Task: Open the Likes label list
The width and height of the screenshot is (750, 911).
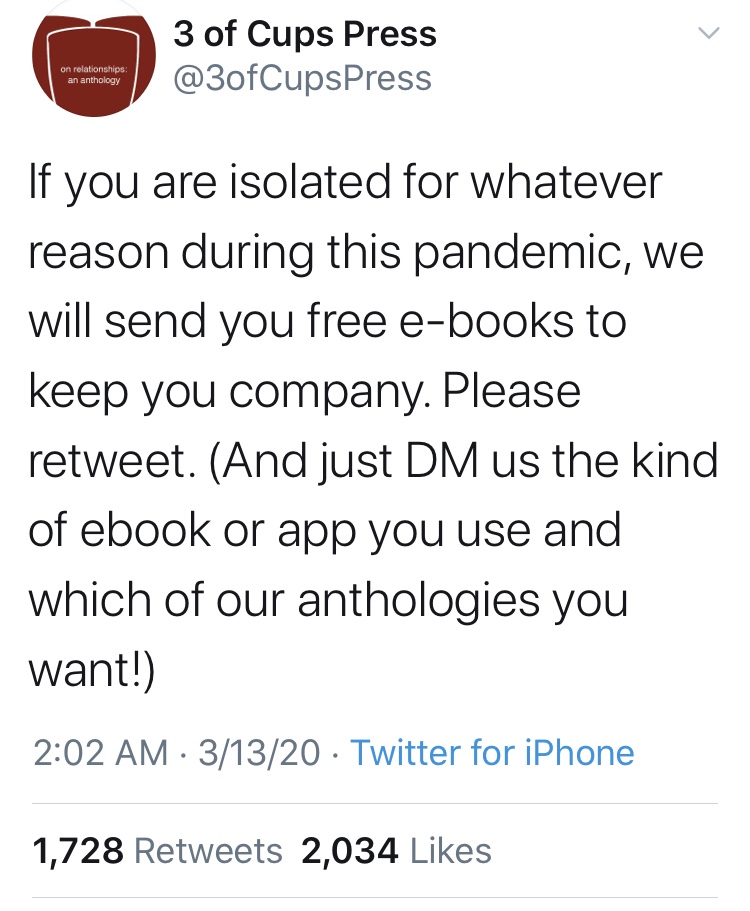Action: (452, 851)
